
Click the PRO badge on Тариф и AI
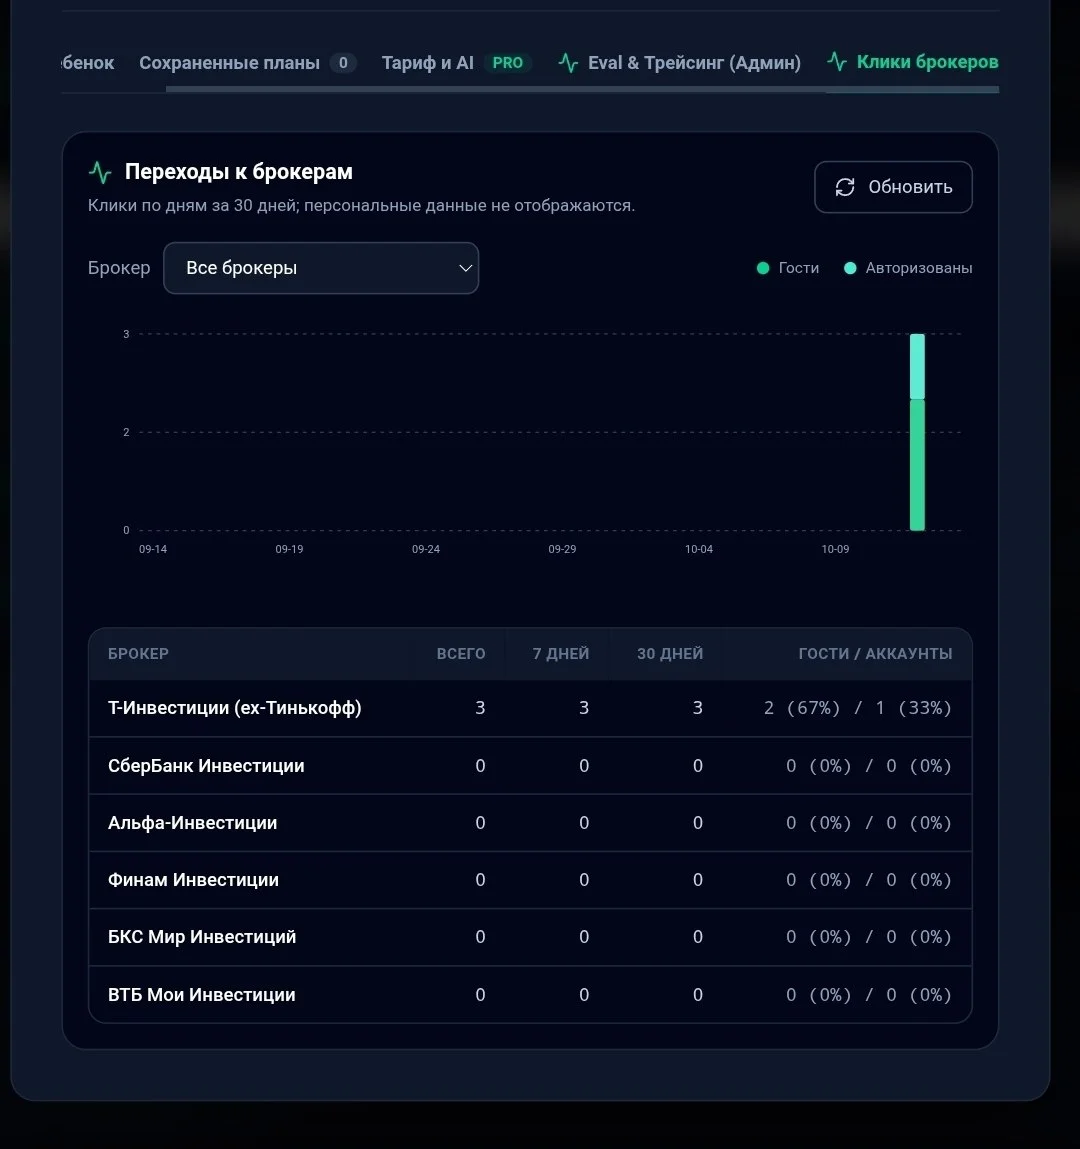click(x=508, y=63)
